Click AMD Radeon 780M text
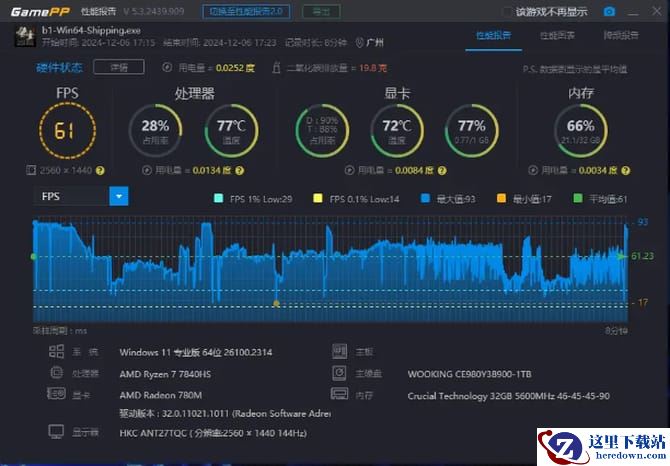This screenshot has height=466, width=670. (x=161, y=395)
